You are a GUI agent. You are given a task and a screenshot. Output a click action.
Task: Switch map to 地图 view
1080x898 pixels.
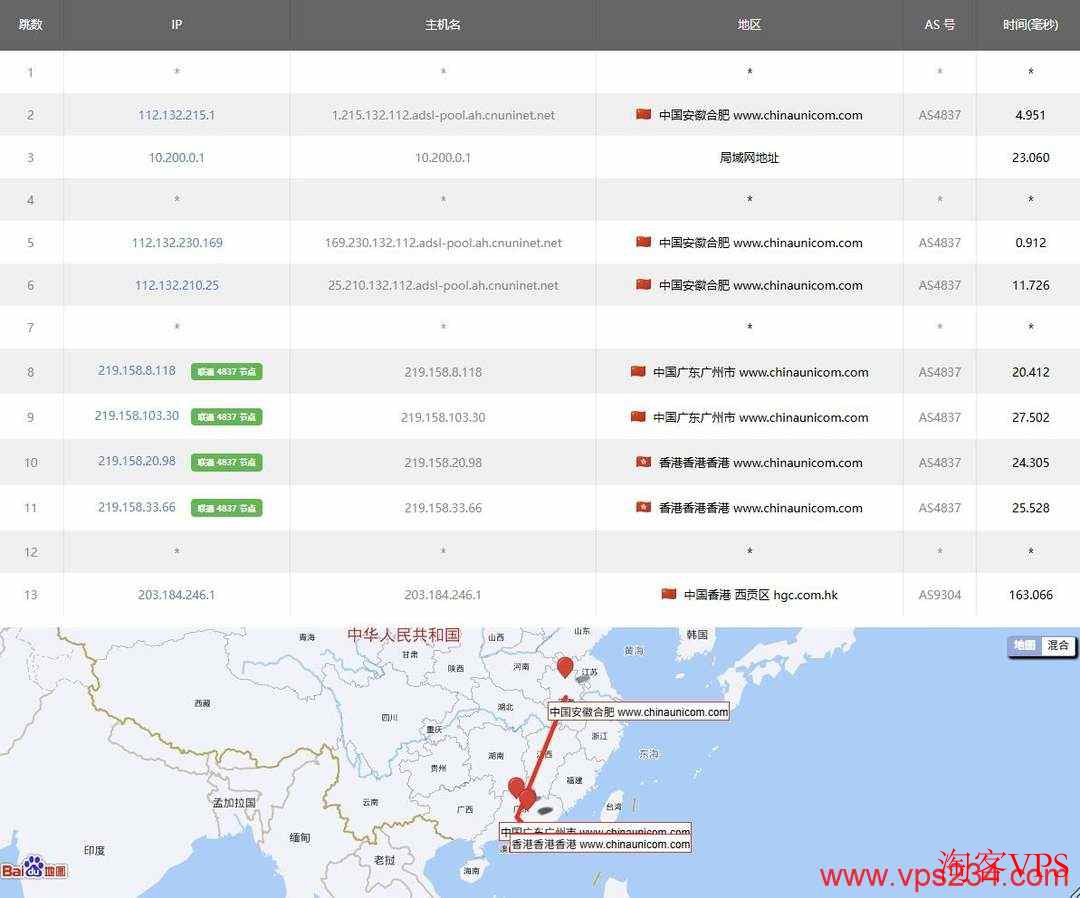coord(1024,645)
